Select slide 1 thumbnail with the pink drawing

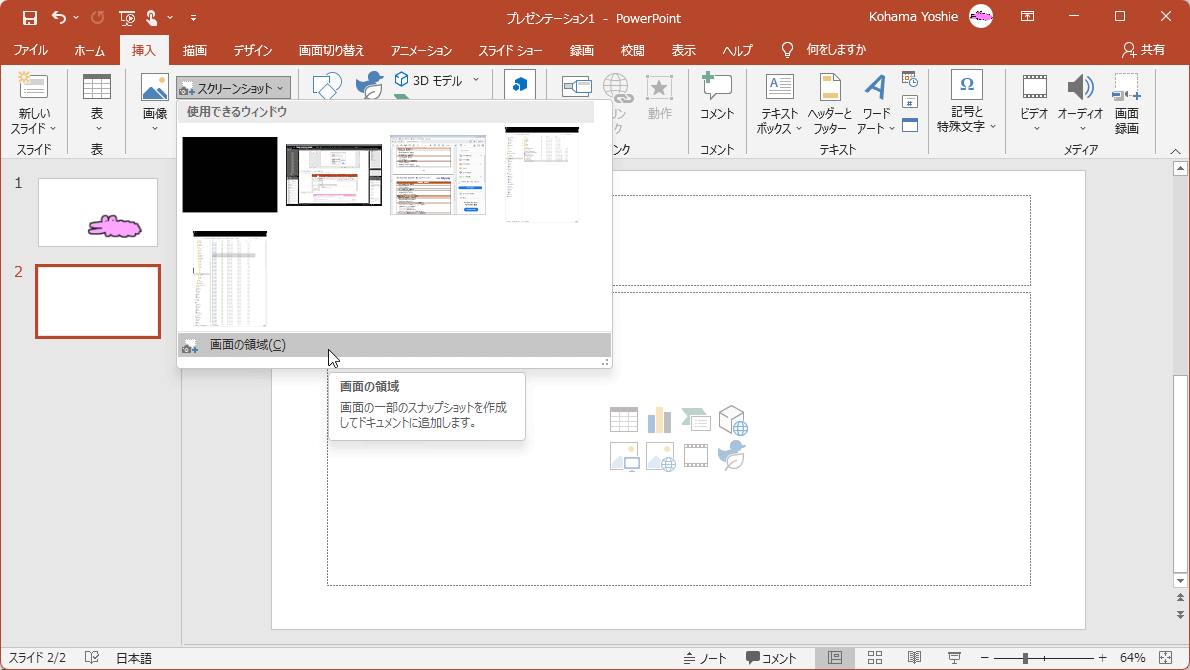(x=97, y=211)
